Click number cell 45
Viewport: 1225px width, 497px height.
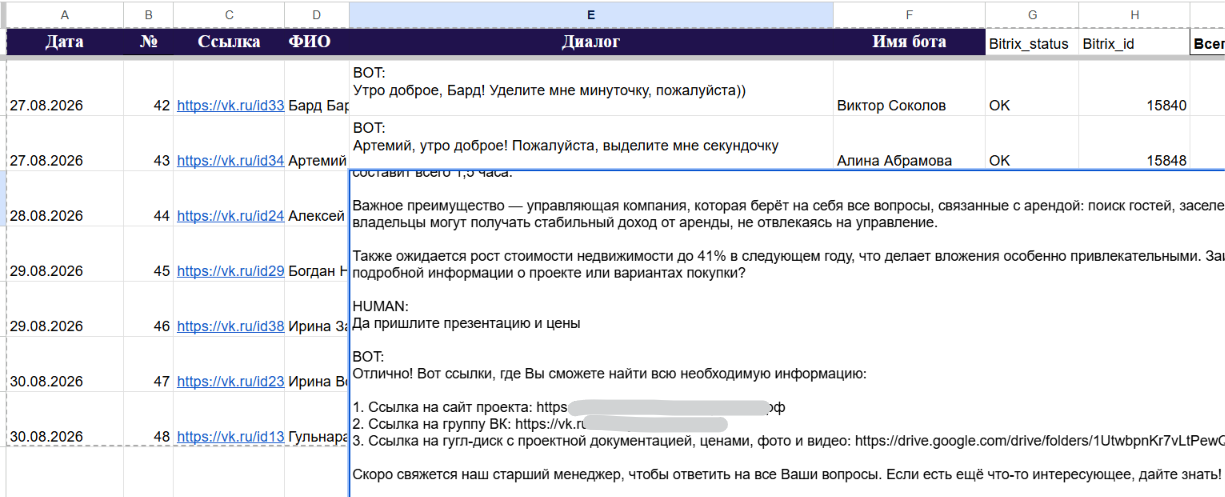click(149, 254)
